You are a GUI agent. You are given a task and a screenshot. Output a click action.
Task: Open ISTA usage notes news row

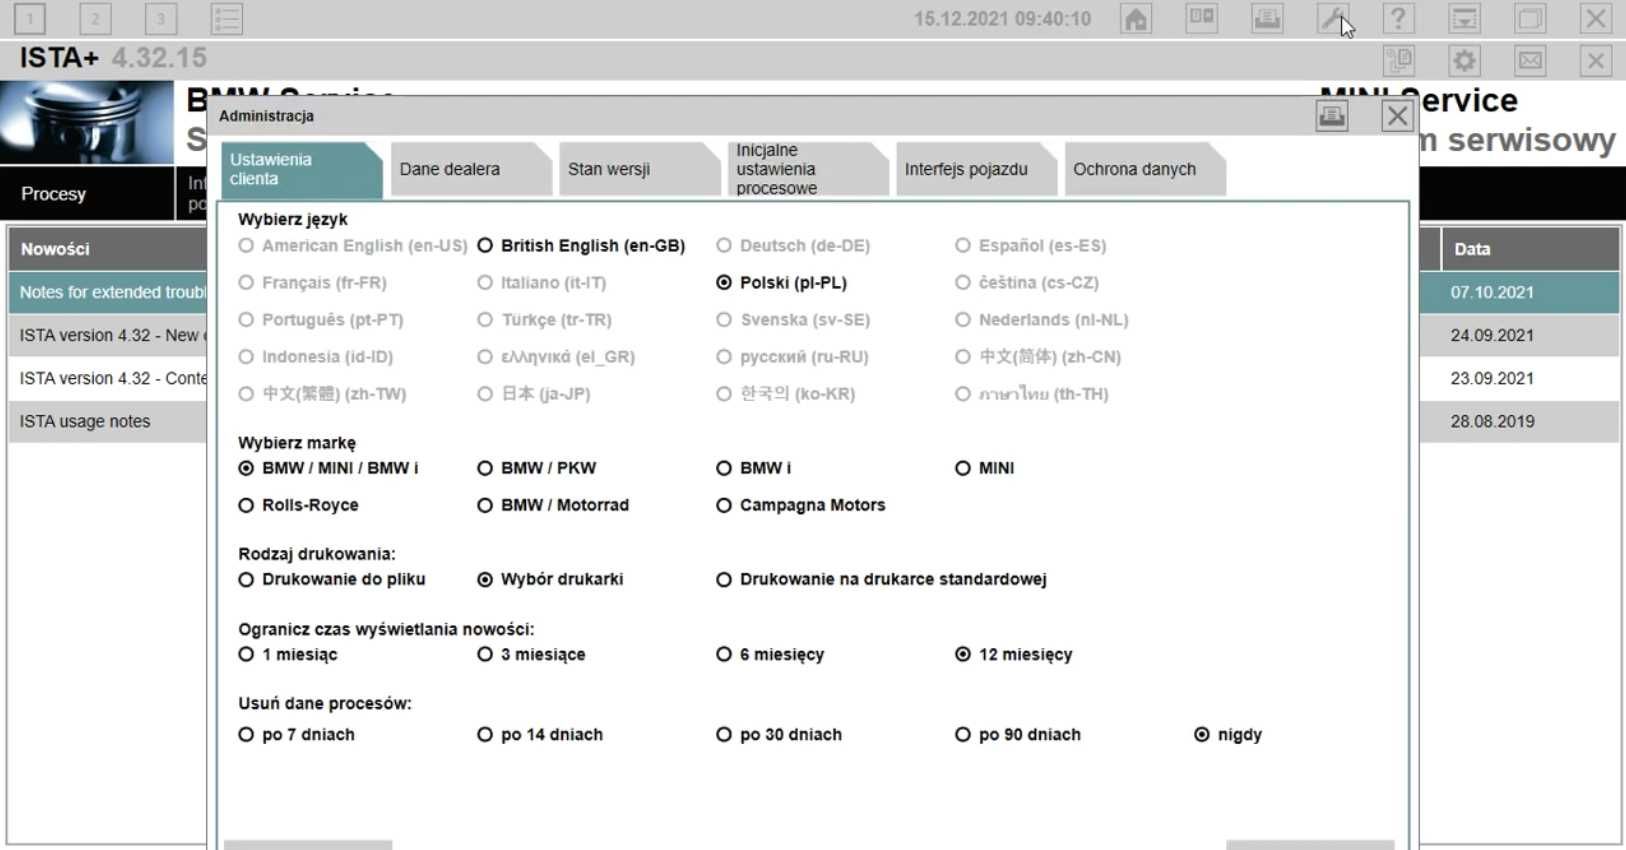pos(108,421)
